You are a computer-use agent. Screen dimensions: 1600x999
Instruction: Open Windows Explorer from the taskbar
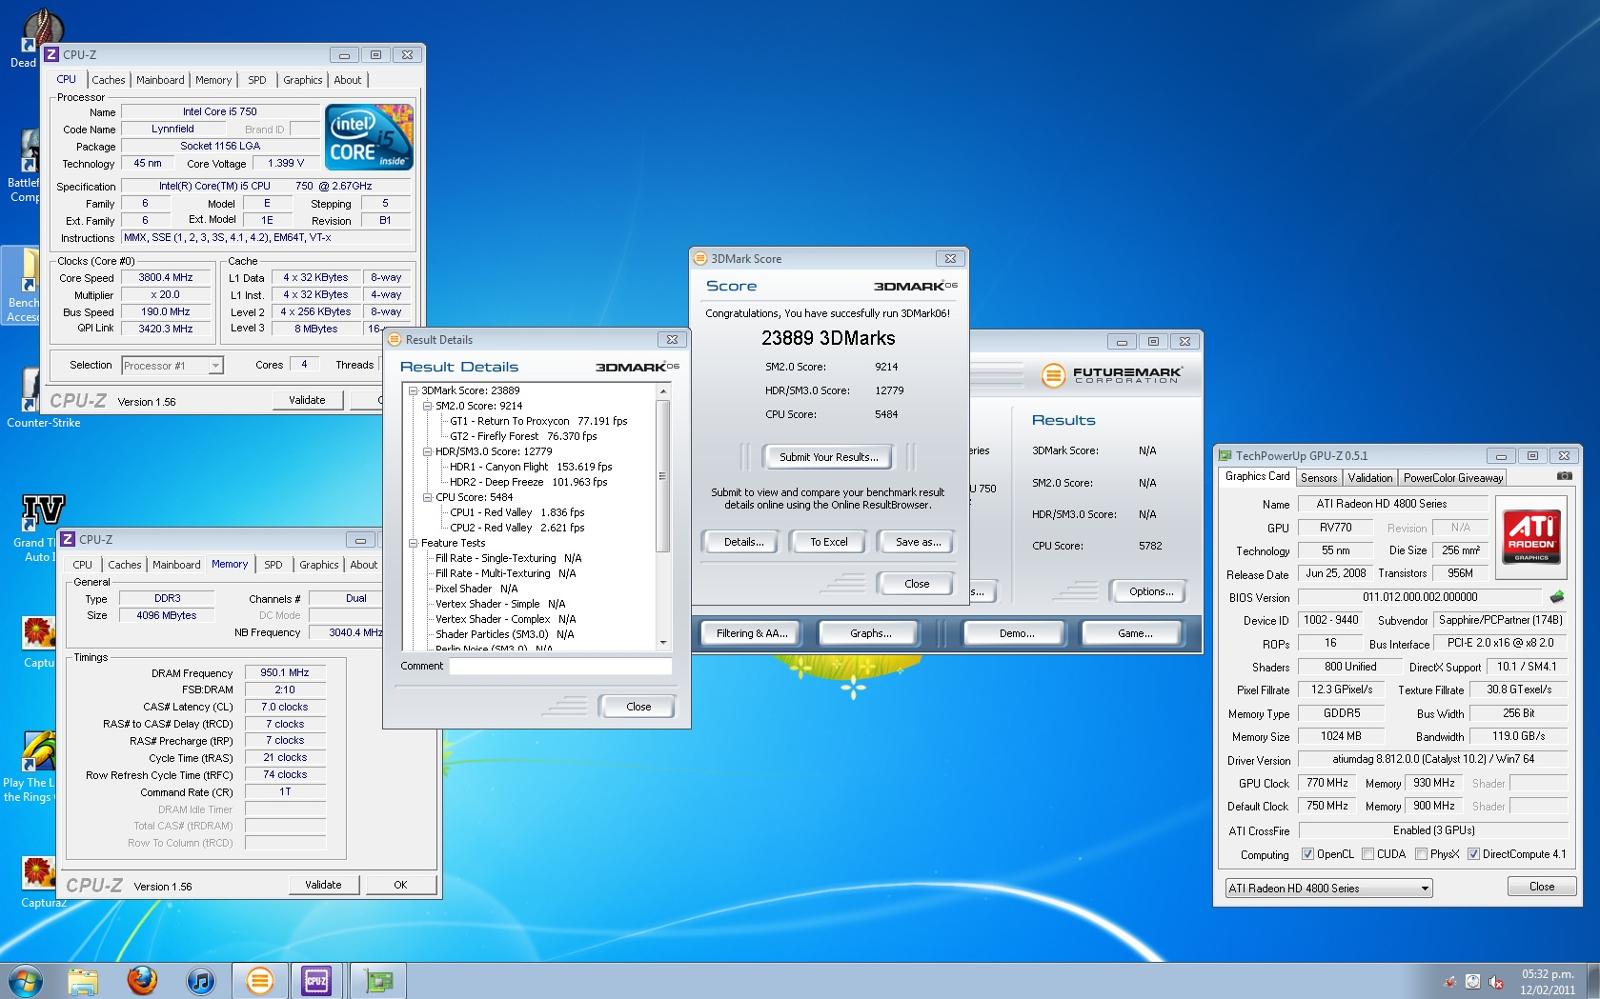click(x=83, y=981)
